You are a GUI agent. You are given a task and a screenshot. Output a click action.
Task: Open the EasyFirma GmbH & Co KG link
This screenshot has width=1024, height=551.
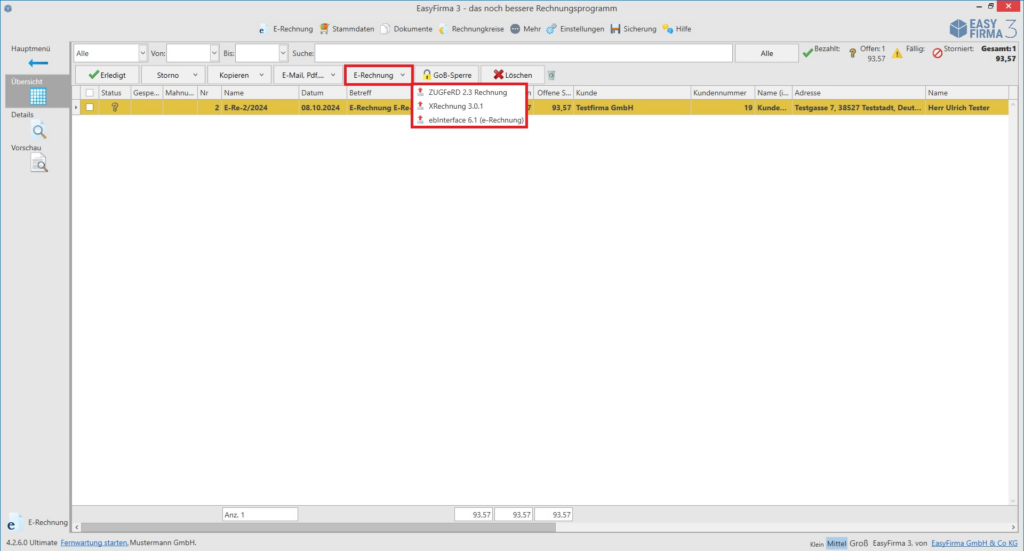pos(974,543)
